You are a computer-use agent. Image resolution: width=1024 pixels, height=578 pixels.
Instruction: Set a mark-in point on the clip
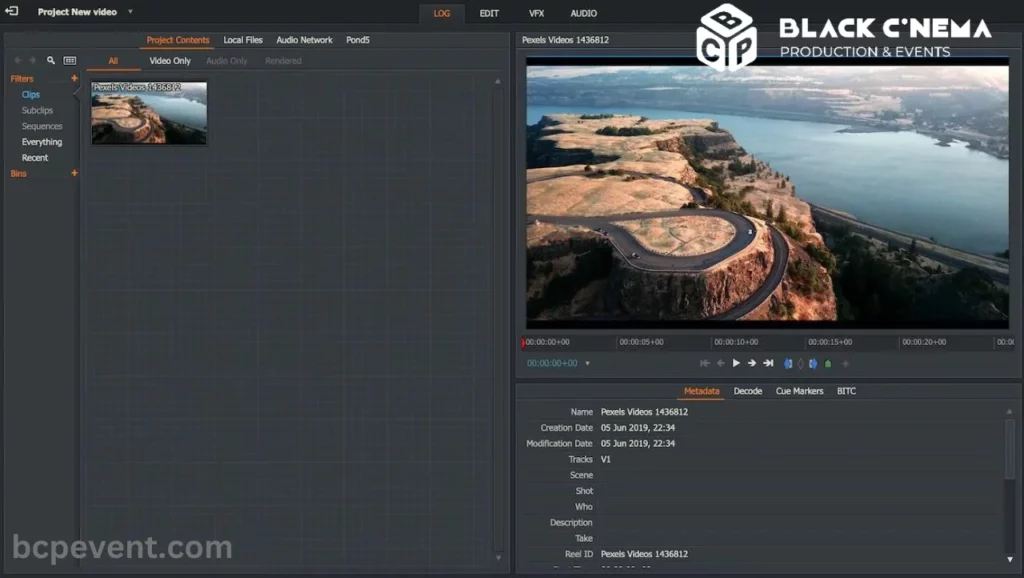(789, 363)
